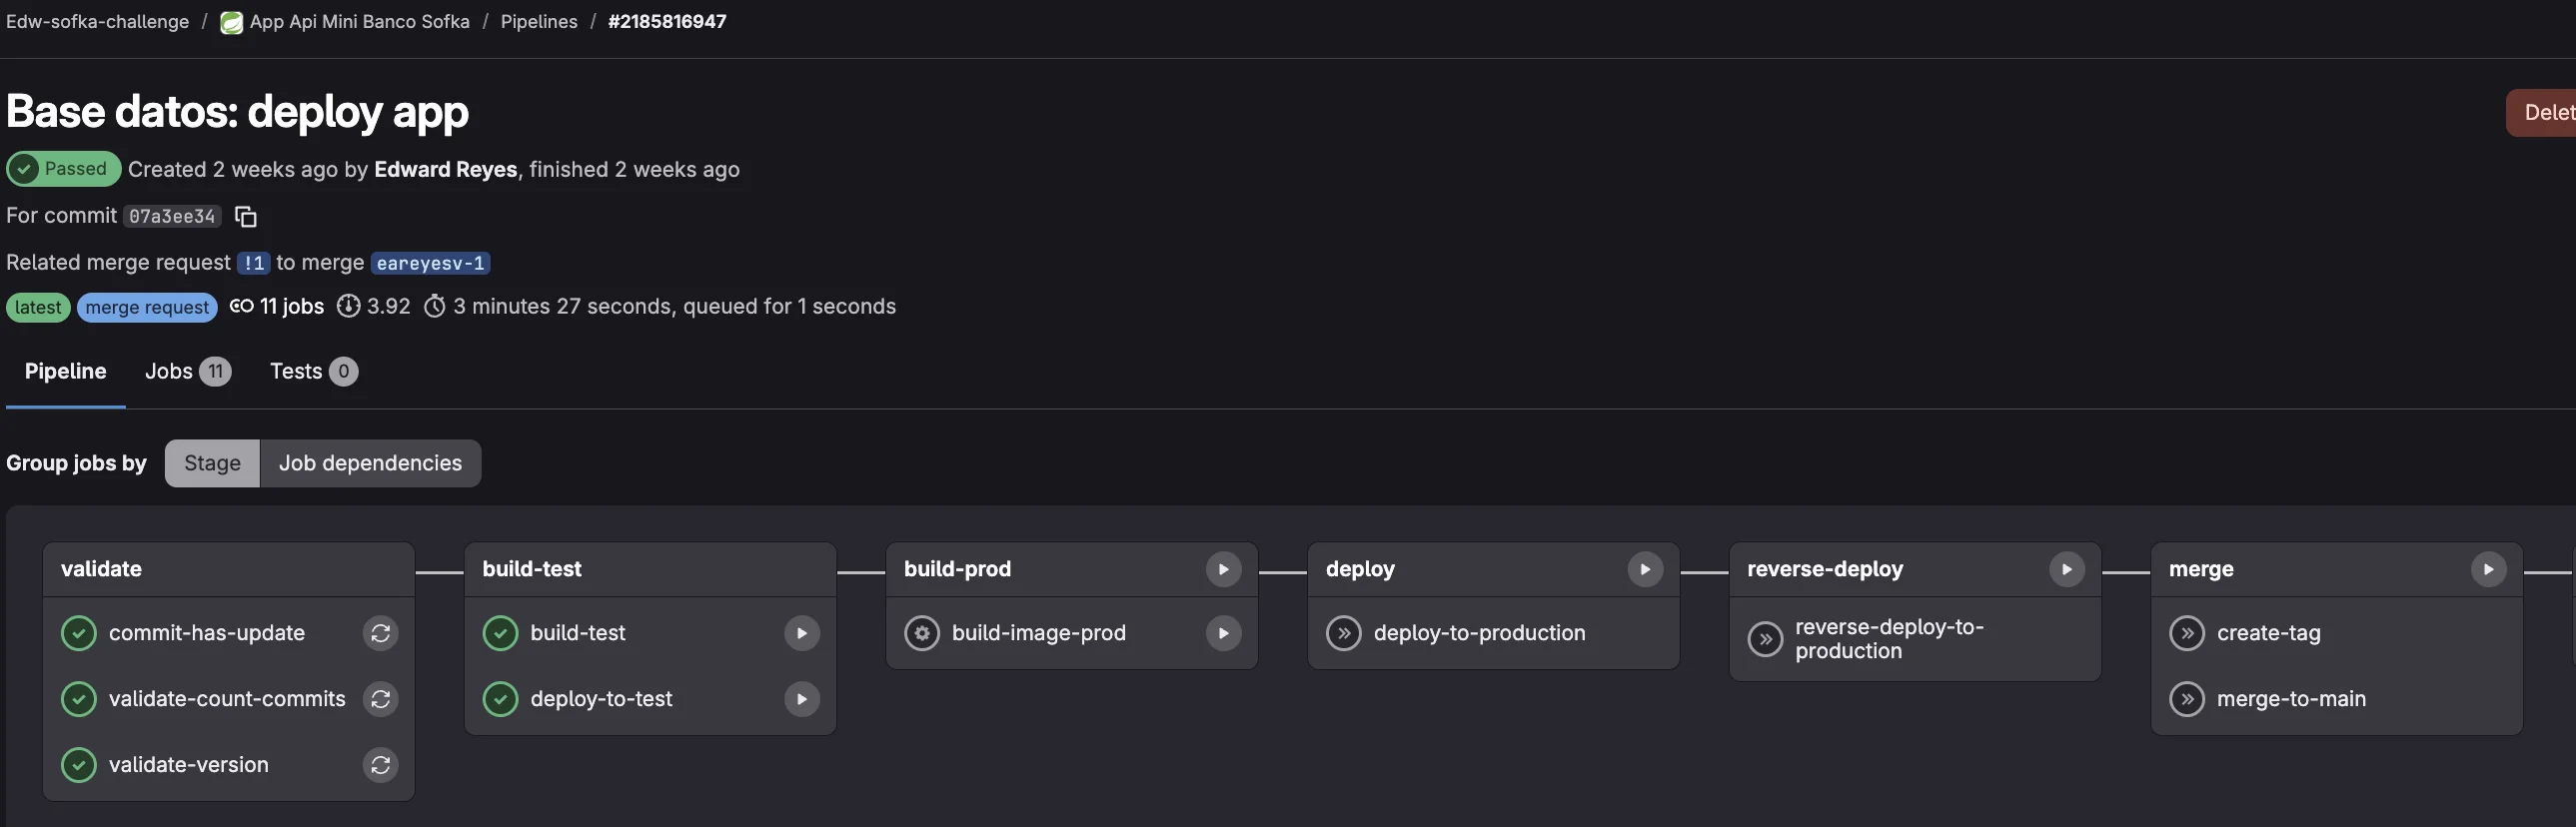Switch to the Jobs tab
Screen dimensions: 2576x827
click(x=187, y=371)
